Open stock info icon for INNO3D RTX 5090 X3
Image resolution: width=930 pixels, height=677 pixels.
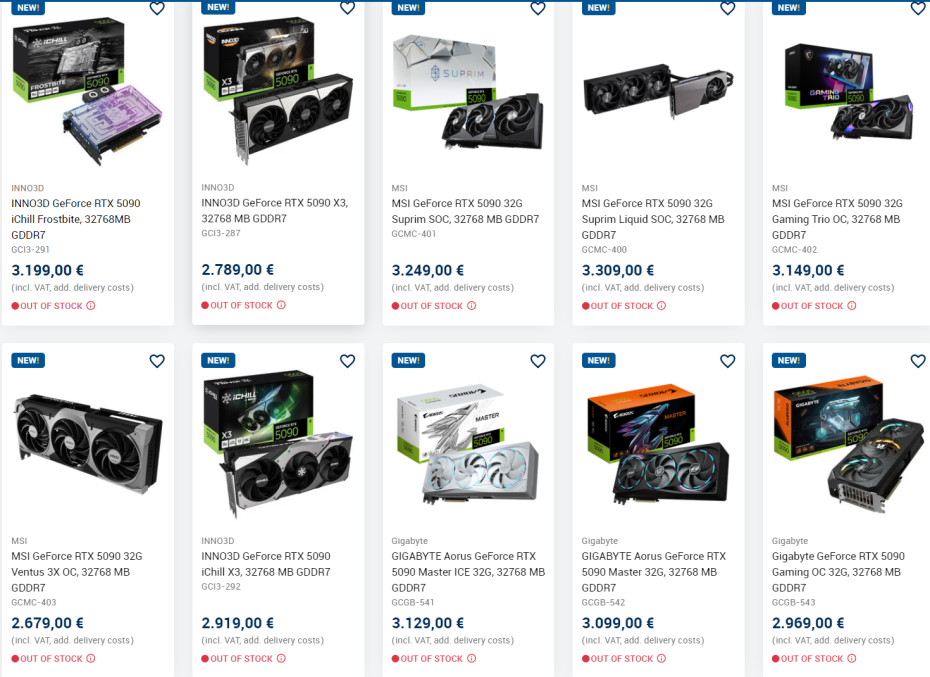(281, 305)
